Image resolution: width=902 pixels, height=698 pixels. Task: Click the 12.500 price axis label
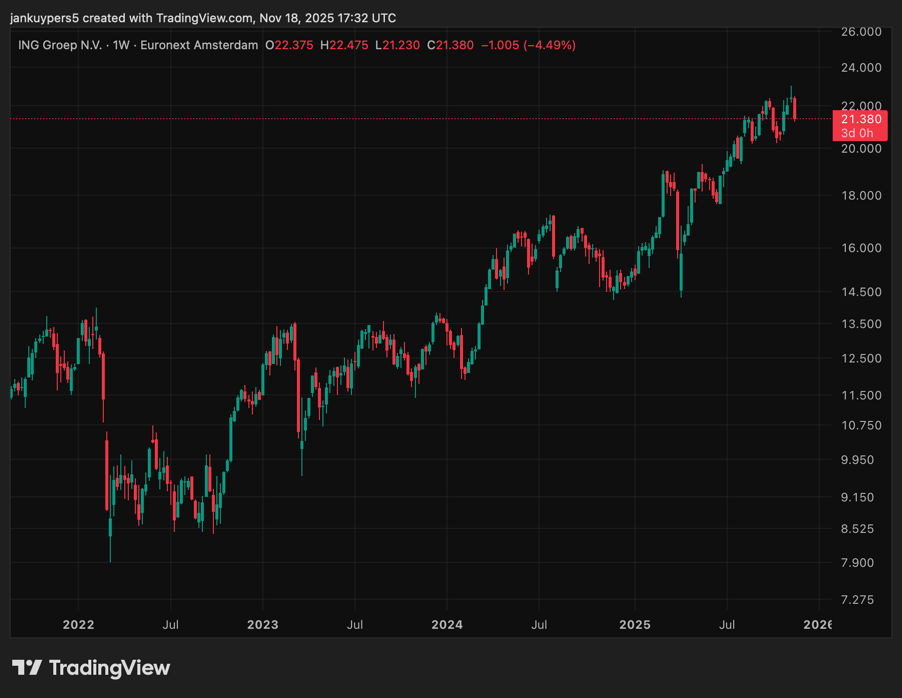861,358
